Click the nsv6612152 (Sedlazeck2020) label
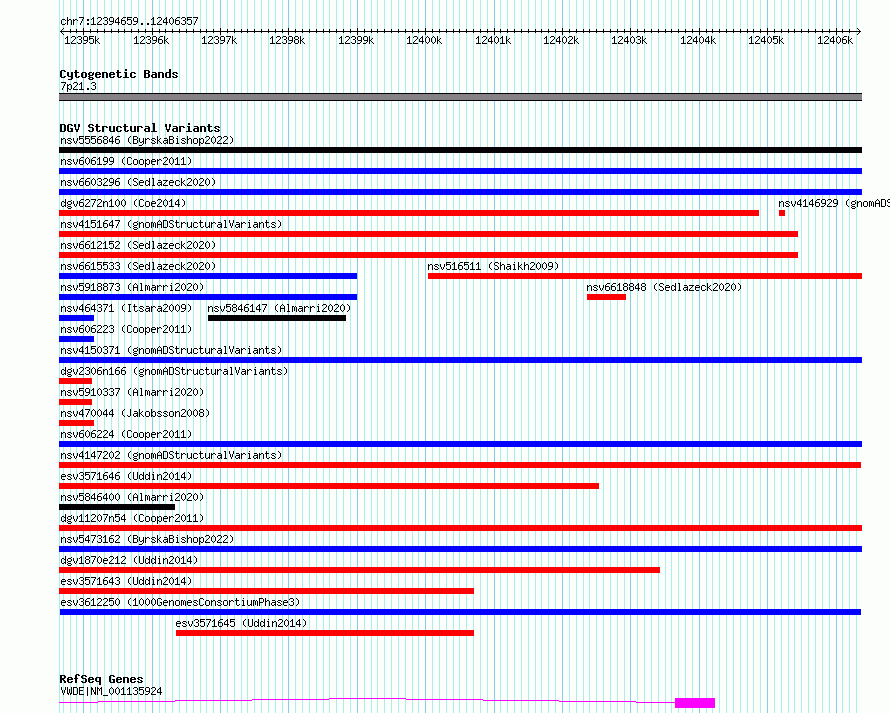Viewport: 890px width, 713px height. 138,245
